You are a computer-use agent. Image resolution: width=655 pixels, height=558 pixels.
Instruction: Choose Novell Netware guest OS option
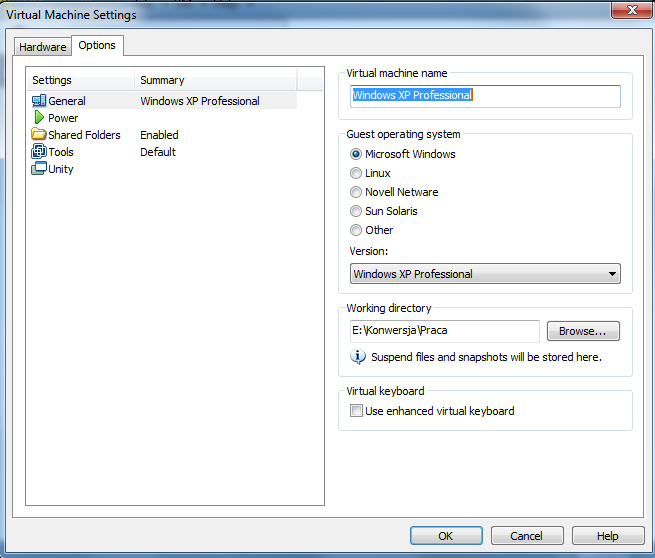click(x=355, y=192)
